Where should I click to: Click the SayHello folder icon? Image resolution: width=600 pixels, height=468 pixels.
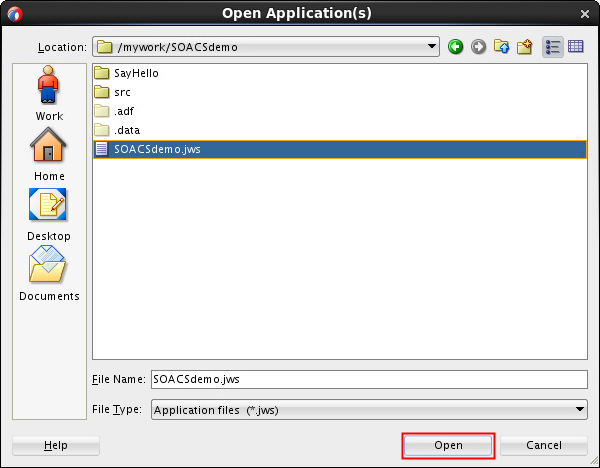[101, 72]
